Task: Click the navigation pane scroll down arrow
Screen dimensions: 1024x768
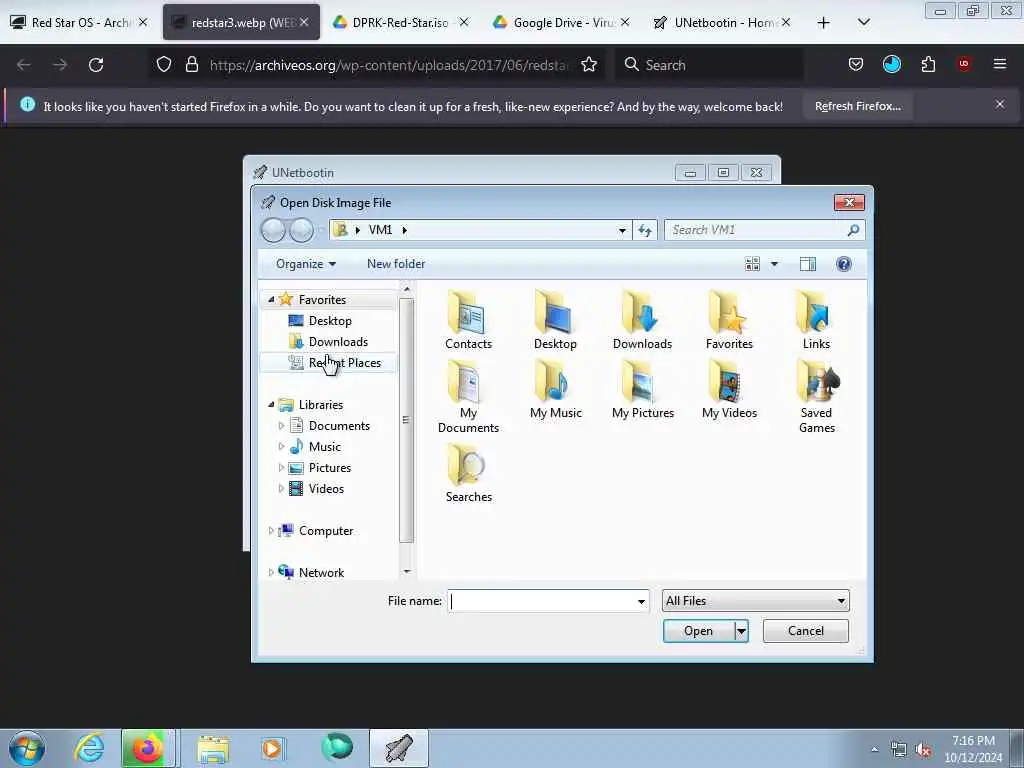Action: click(x=406, y=571)
